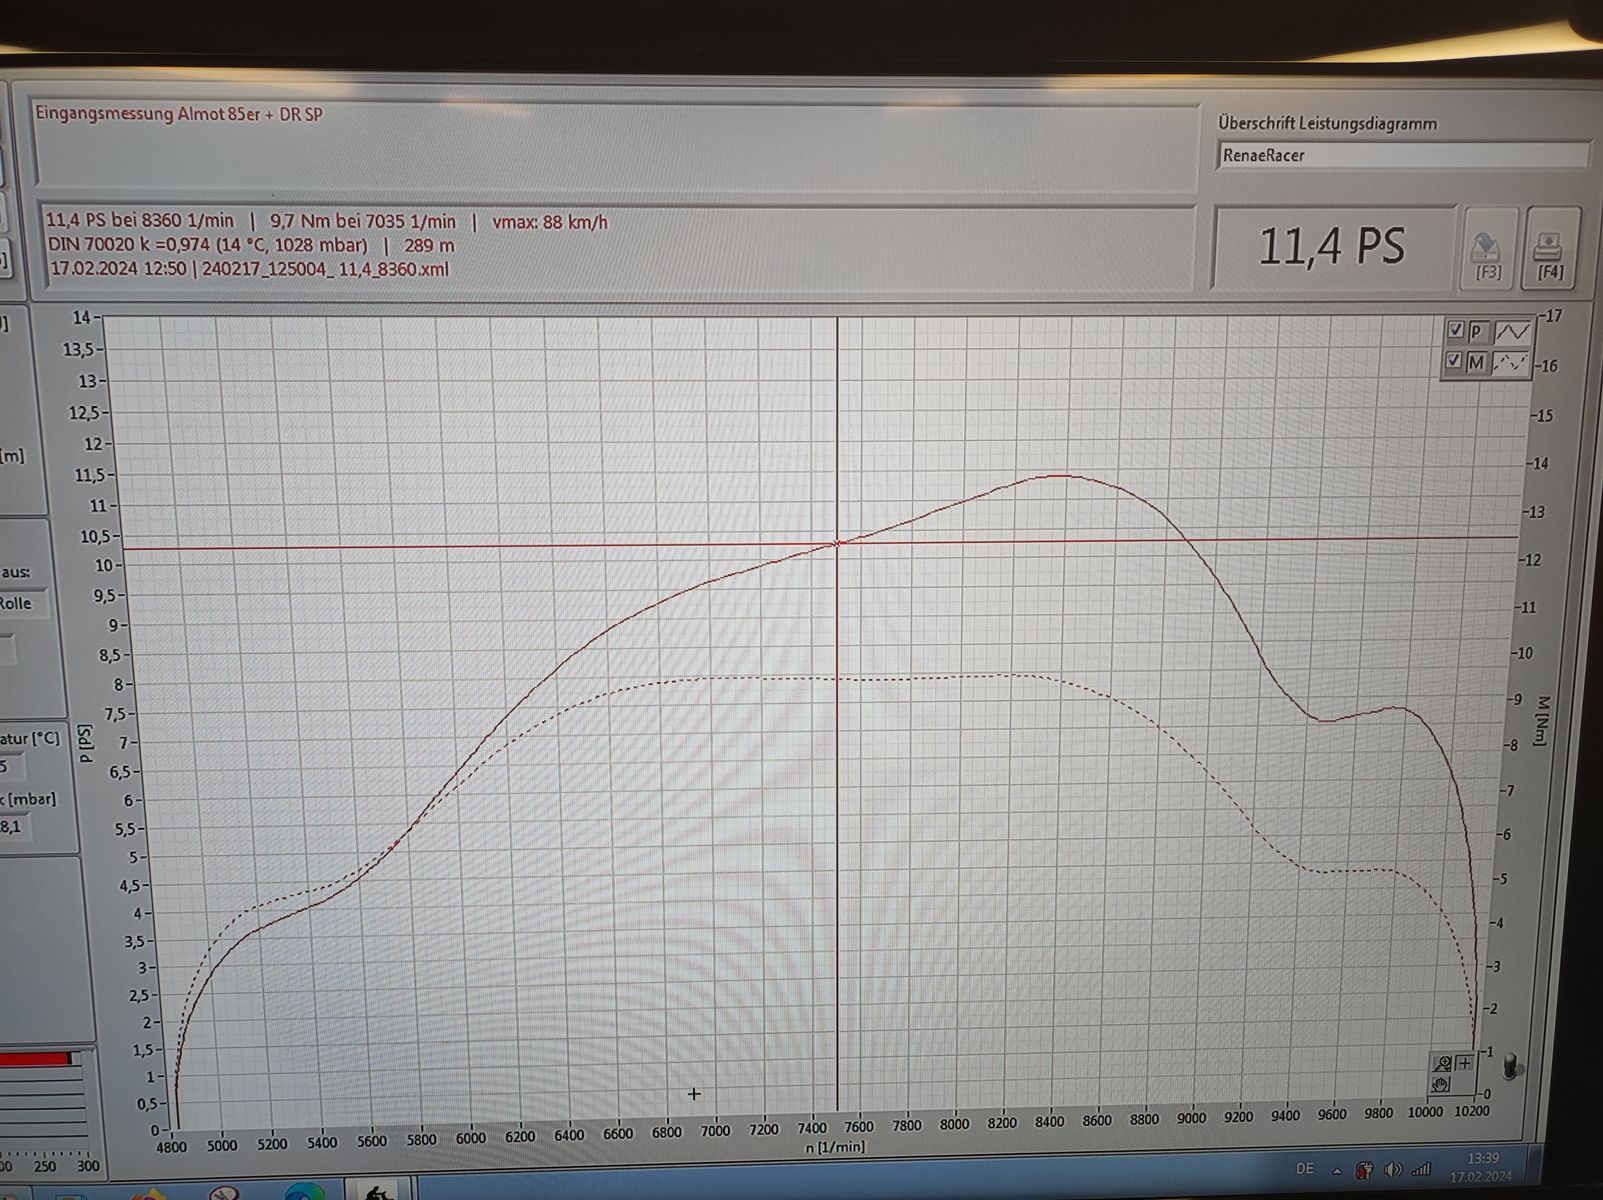Viewport: 1603px width, 1200px height.
Task: Click the volume speaker tray icon
Action: [1392, 1169]
